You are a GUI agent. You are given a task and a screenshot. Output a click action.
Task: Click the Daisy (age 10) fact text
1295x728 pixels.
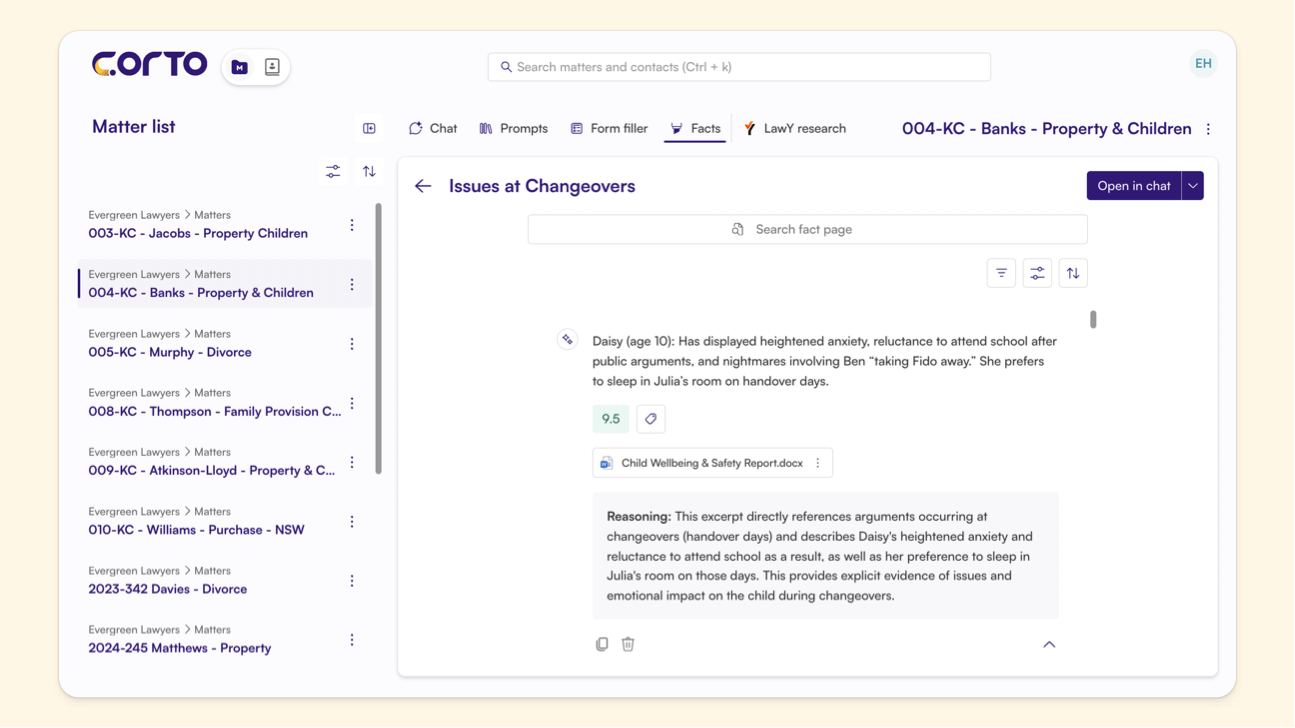[824, 361]
